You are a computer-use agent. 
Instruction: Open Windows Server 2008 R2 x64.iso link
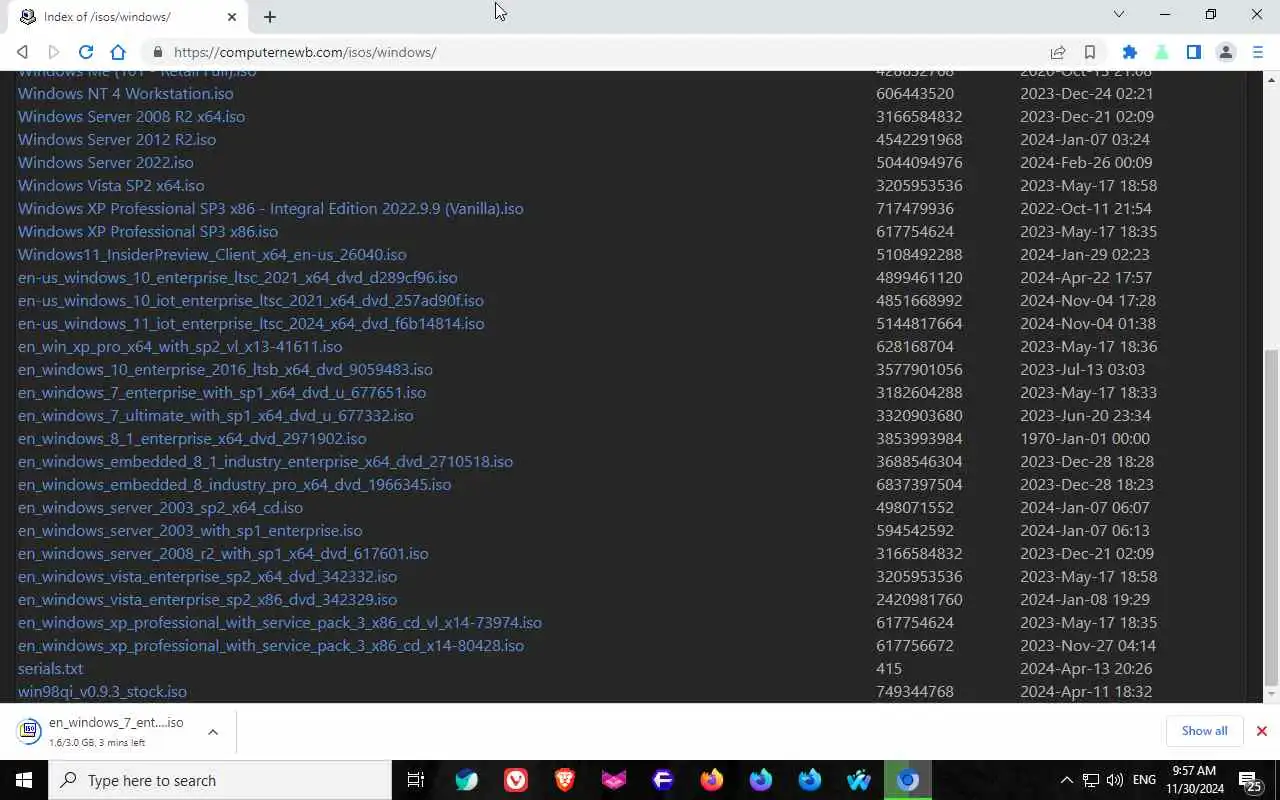[x=131, y=116]
